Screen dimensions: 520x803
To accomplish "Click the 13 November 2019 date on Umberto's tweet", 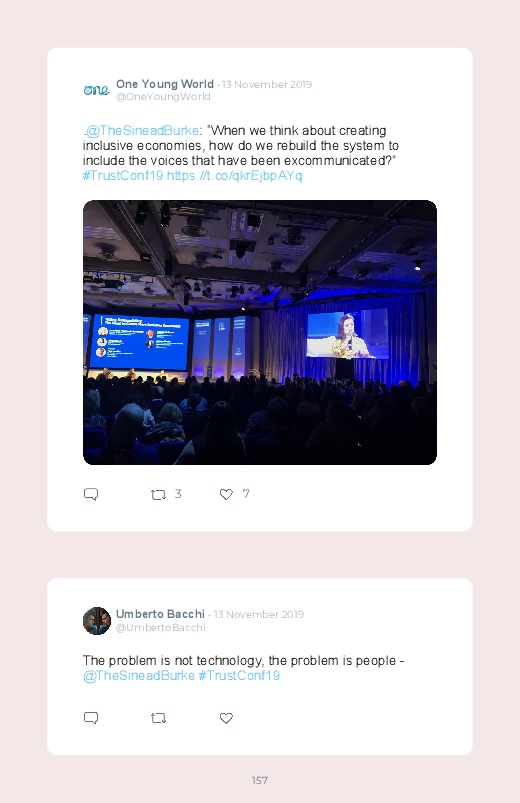I will tap(259, 615).
